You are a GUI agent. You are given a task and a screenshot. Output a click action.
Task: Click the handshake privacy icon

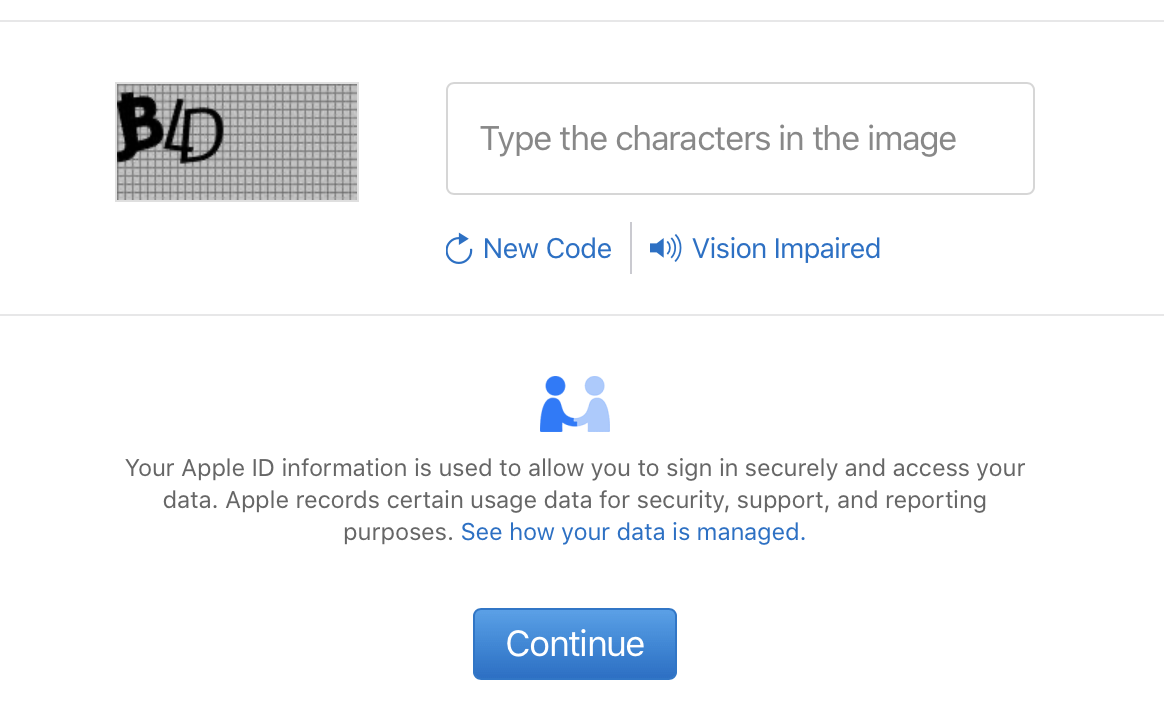(x=575, y=404)
